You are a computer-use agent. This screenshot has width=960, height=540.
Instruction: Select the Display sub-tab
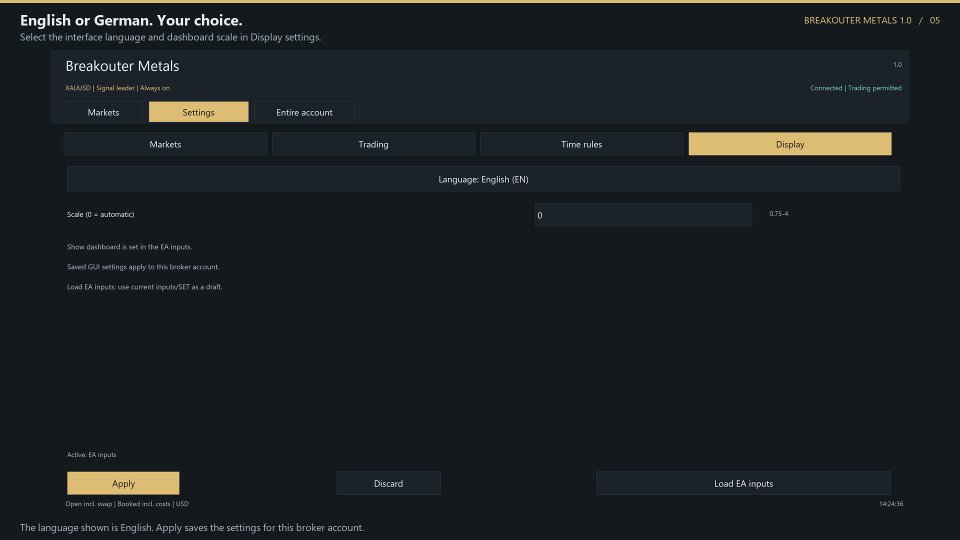(x=790, y=144)
